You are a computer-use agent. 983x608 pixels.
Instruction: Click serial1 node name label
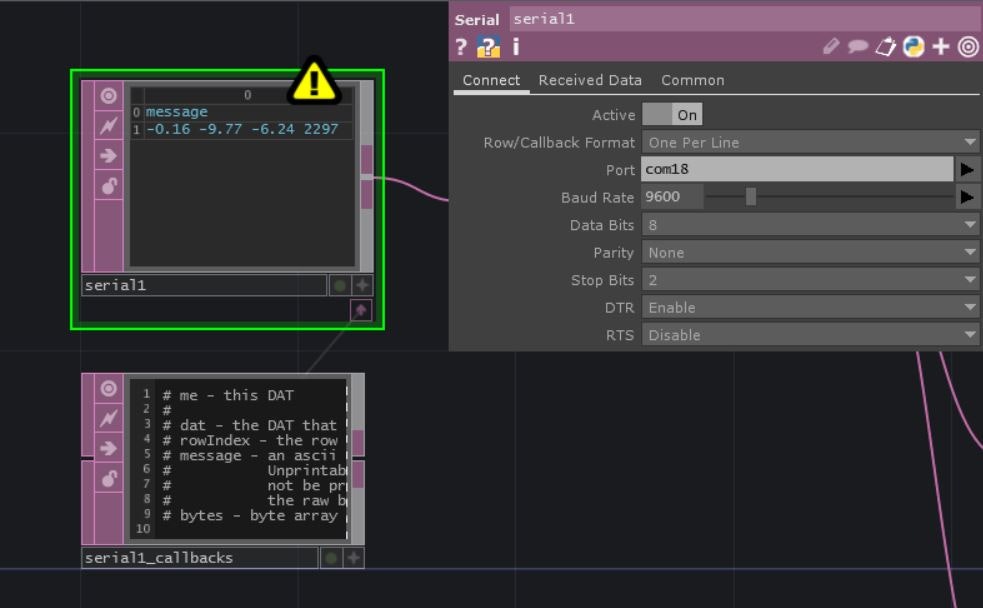(204, 286)
